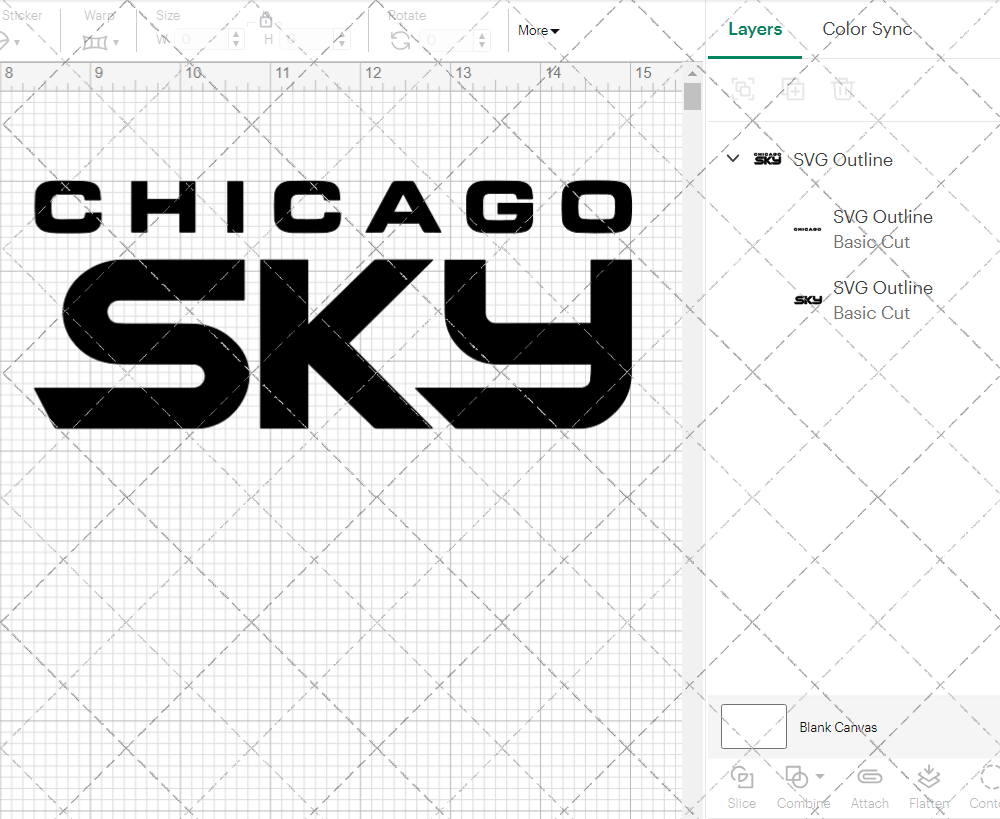Screen dimensions: 1000x819
Task: Toggle the size lock proportions icon
Action: pyautogui.click(x=266, y=19)
